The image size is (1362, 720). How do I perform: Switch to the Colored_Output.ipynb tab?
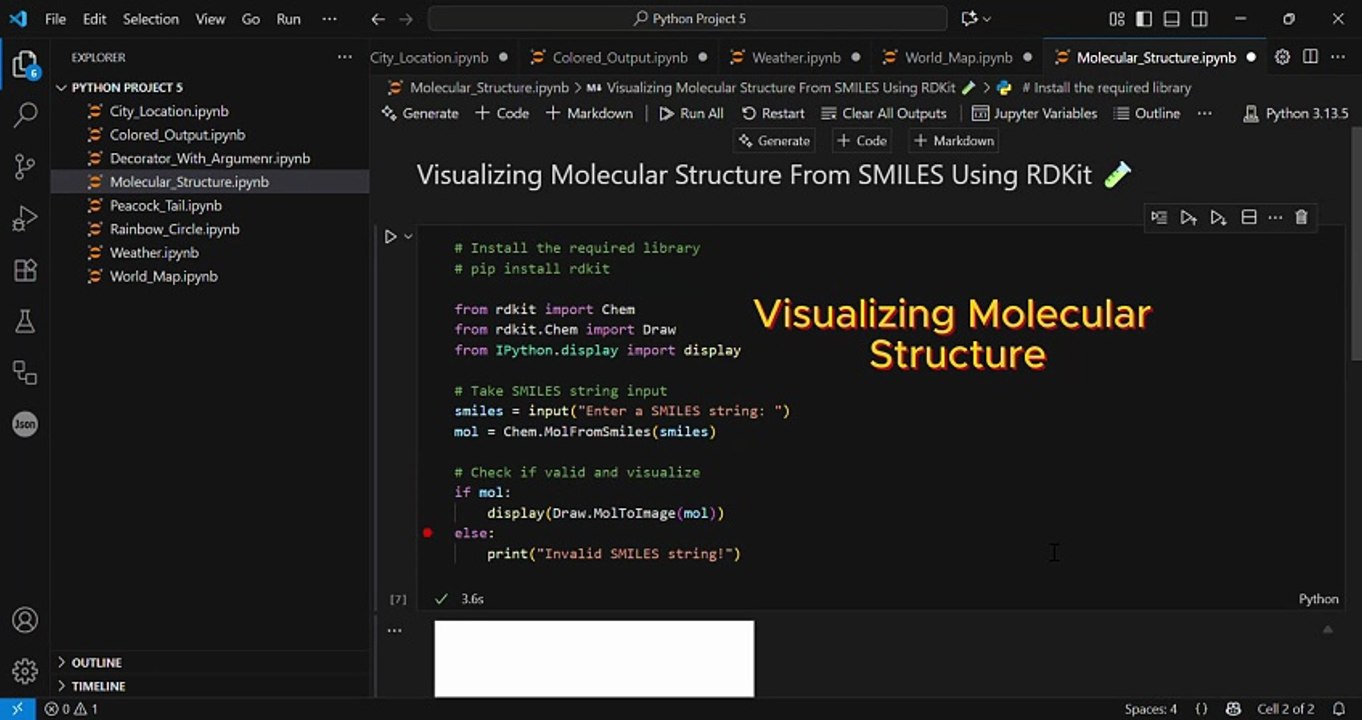pyautogui.click(x=620, y=57)
